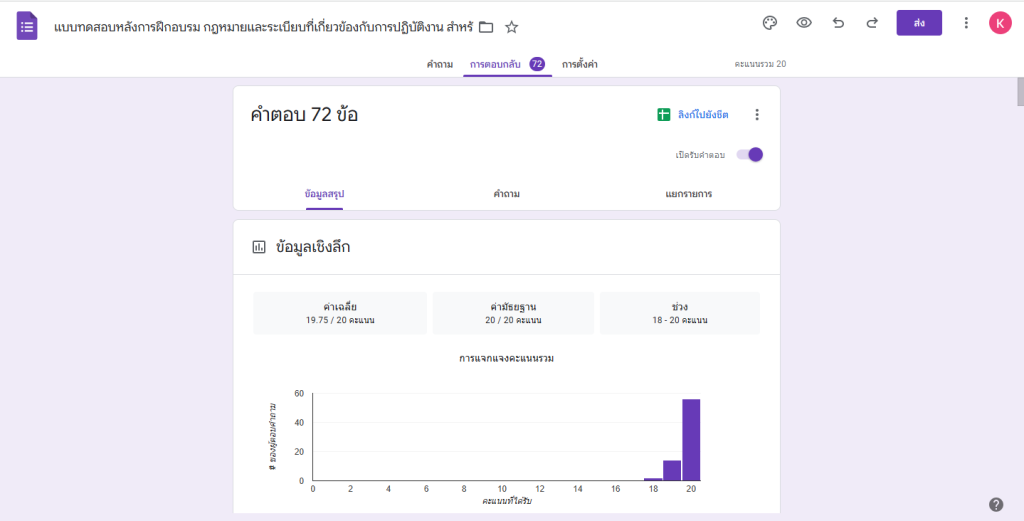The height and width of the screenshot is (521, 1024).
Task: Click the redo arrow
Action: [x=872, y=23]
